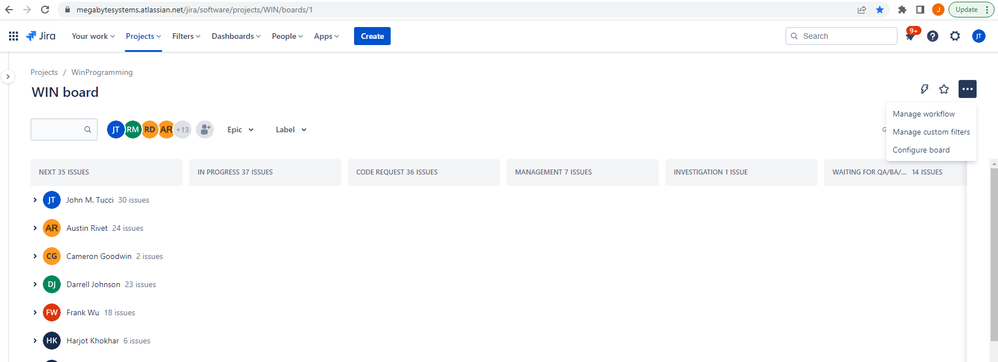Select Manage workflow menu item
Screen dimensions: 998x362
pos(931,114)
